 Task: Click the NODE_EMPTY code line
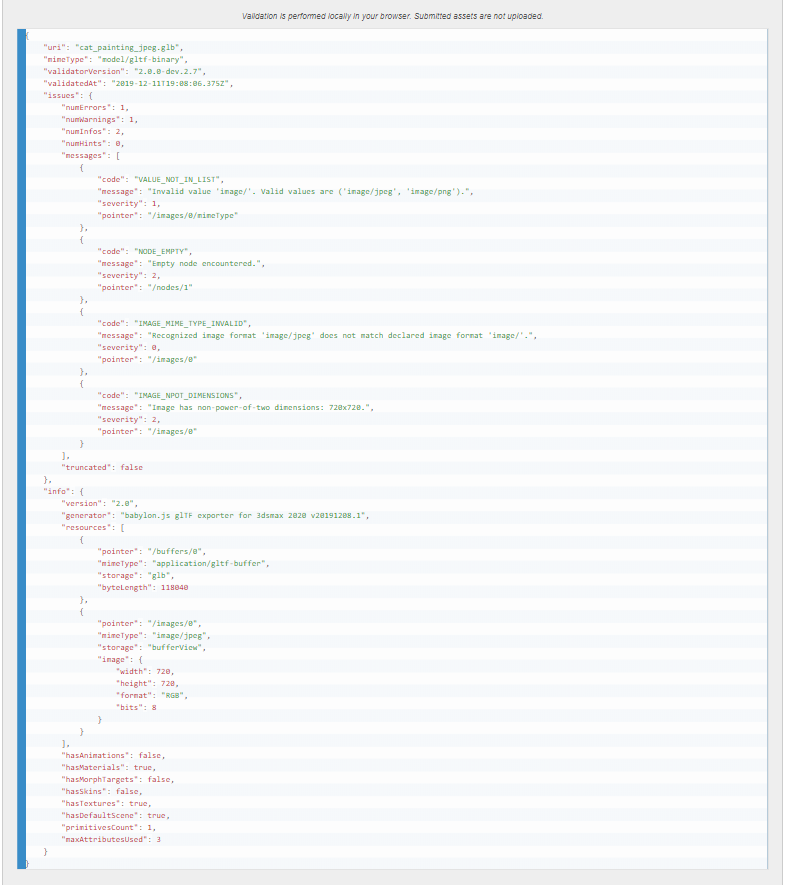point(144,251)
